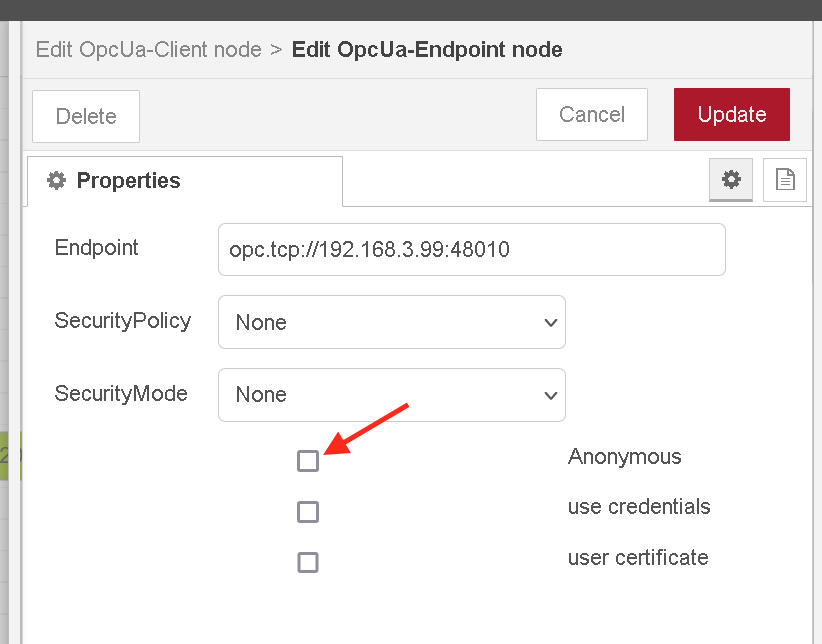Go back to Edit OpcUa-Client node breadcrumb
822x644 pixels.
148,50
